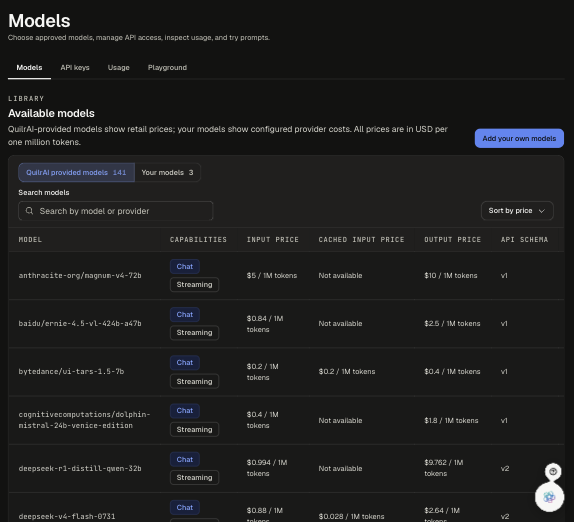Screen dimensions: 574x522
Task: Show QuilrAI provided models list
Action: click(x=76, y=172)
